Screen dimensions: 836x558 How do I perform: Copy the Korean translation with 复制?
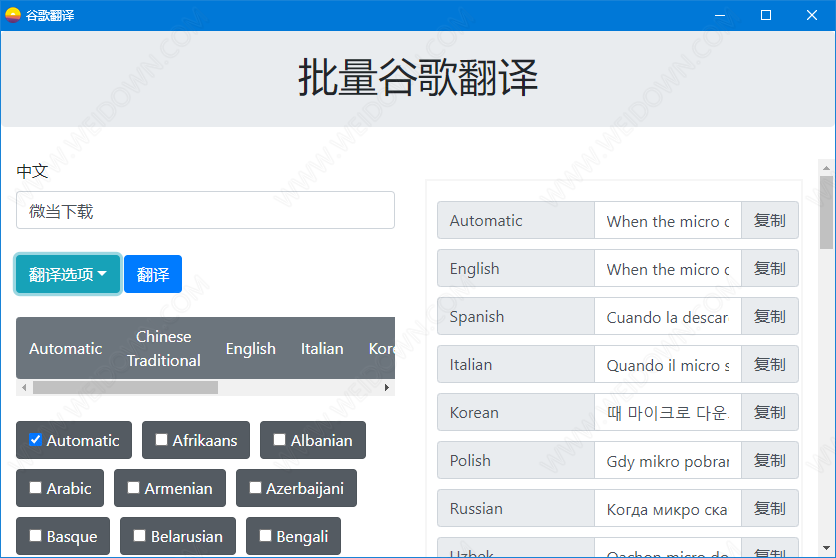(x=769, y=412)
